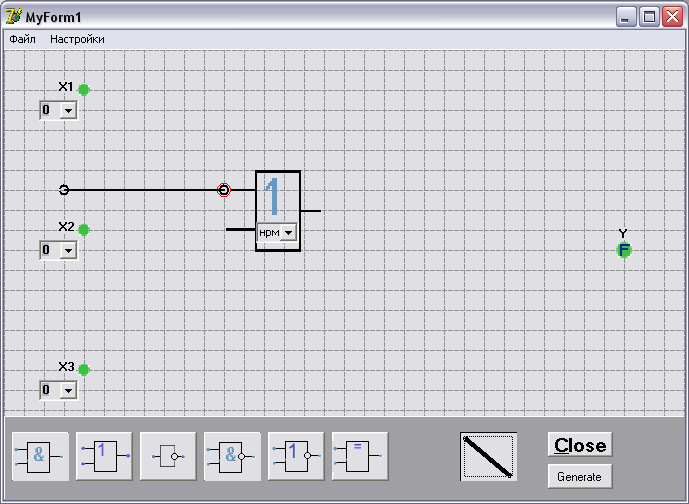Open the X3 value dropdown
689x504 pixels.
tap(69, 390)
